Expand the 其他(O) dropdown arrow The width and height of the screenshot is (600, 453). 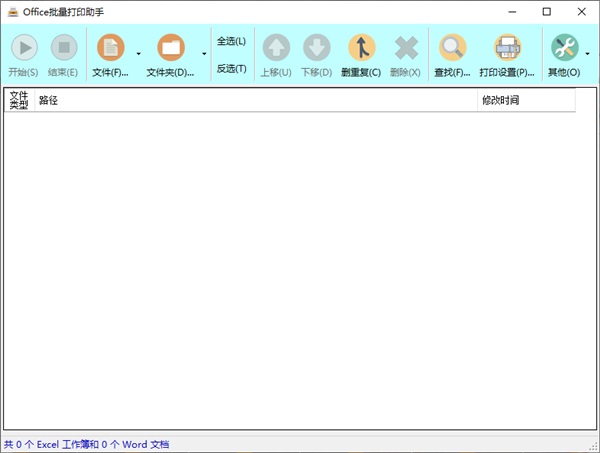588,54
